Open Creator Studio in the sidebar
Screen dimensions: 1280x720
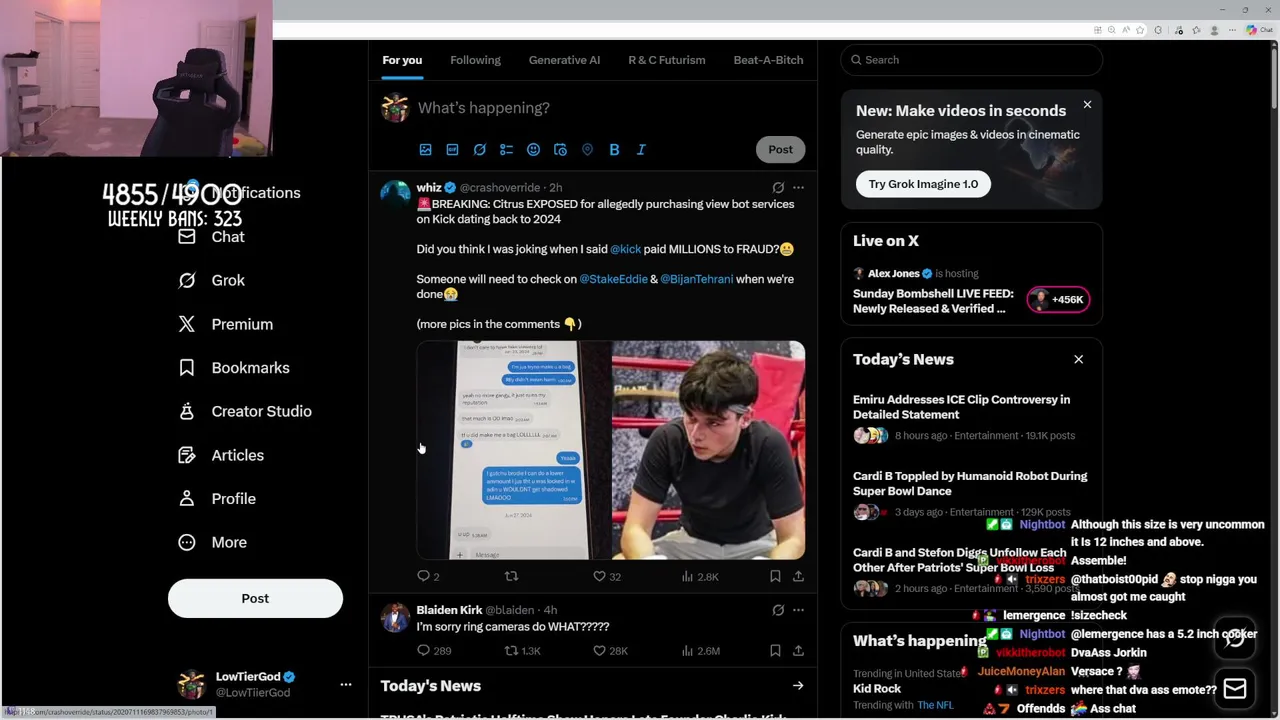point(244,411)
